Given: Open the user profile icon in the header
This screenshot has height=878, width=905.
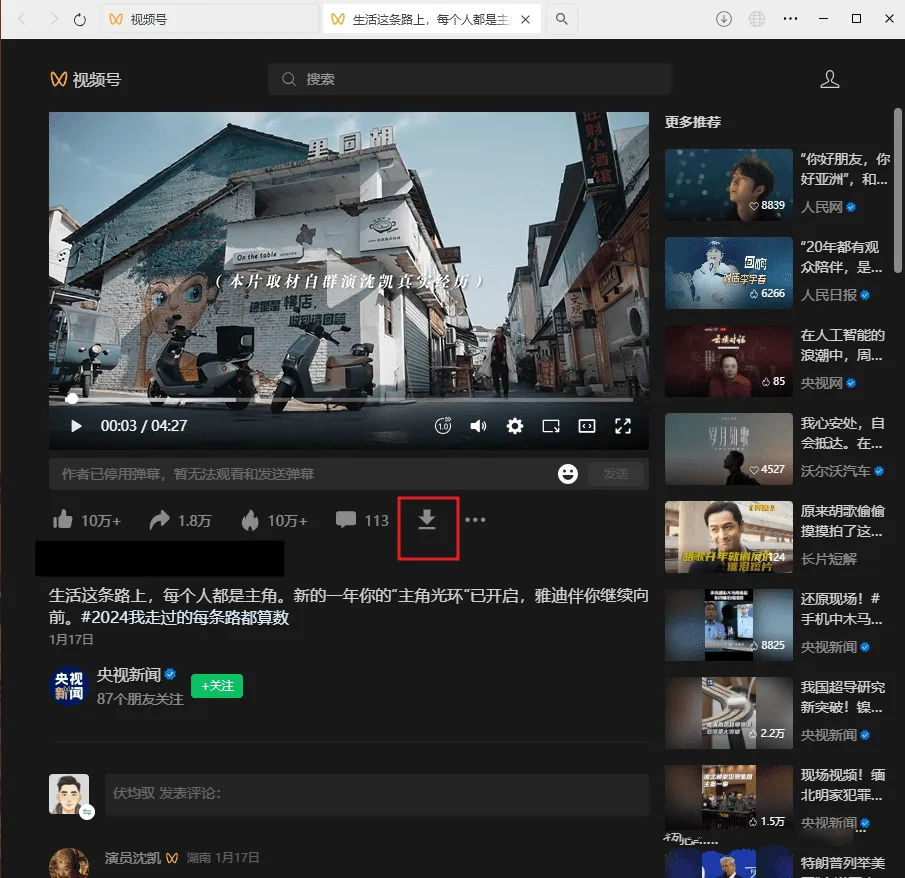Looking at the screenshot, I should [829, 79].
